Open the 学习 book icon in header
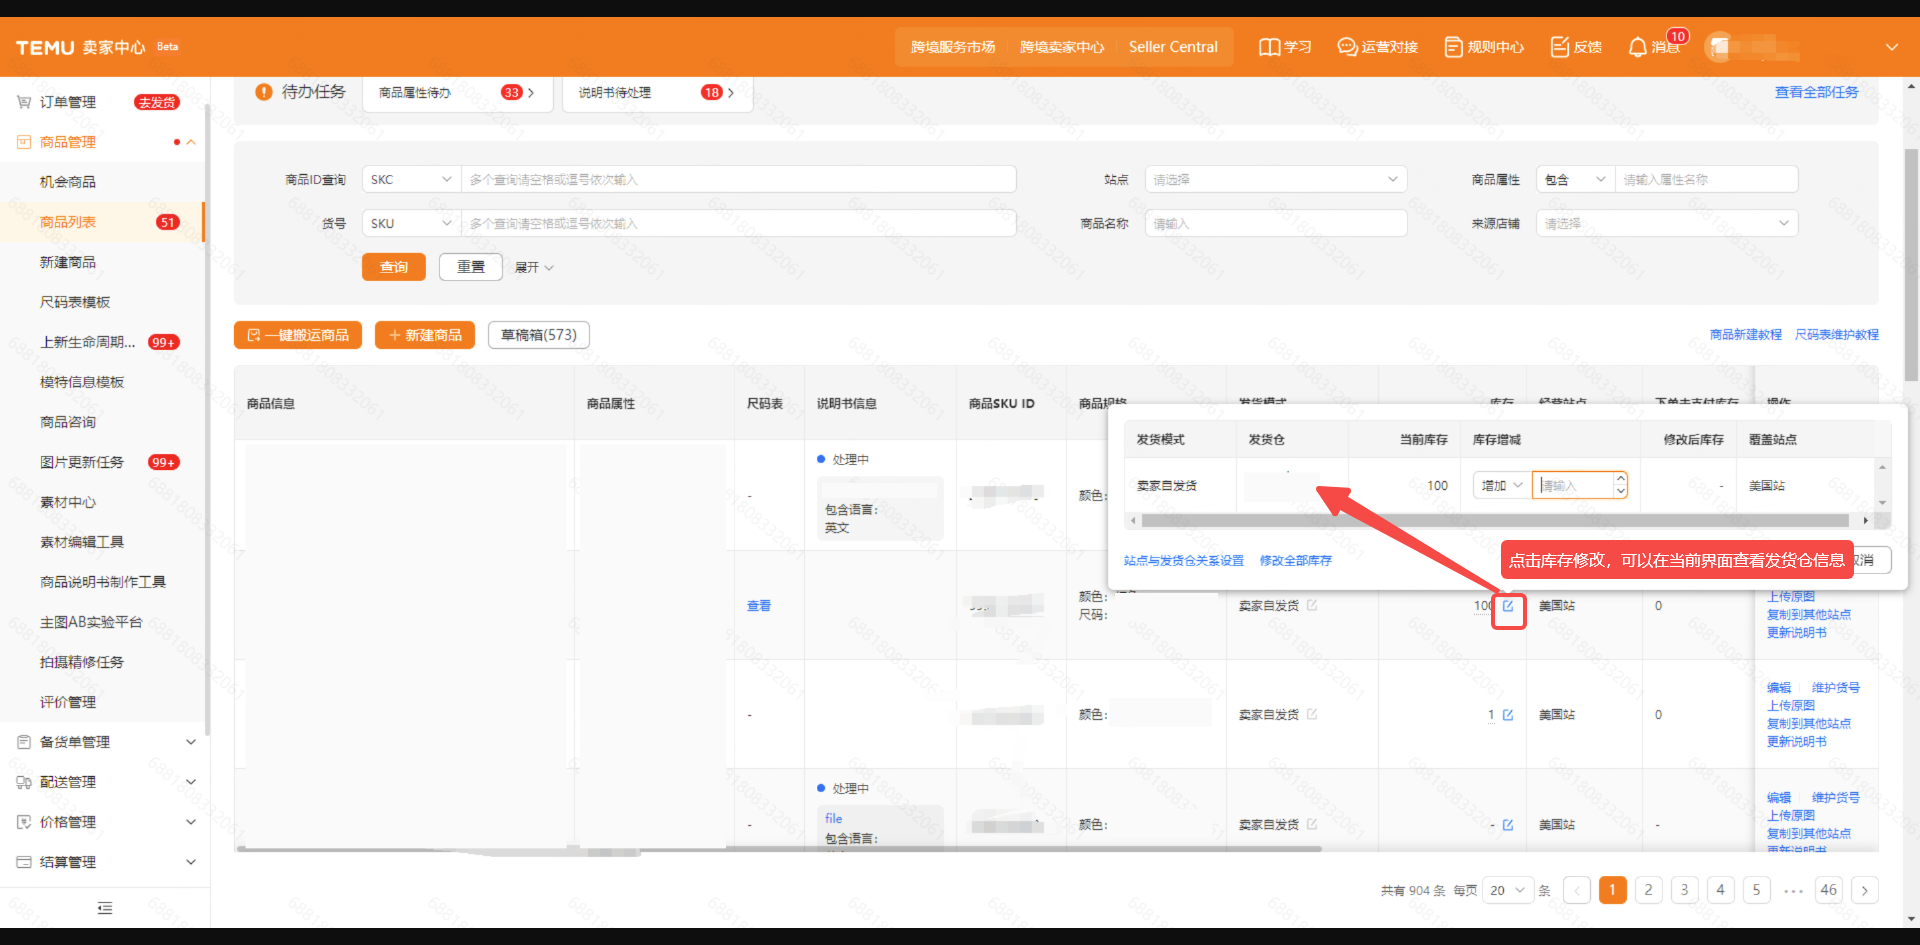This screenshot has width=1920, height=945. tap(1269, 47)
